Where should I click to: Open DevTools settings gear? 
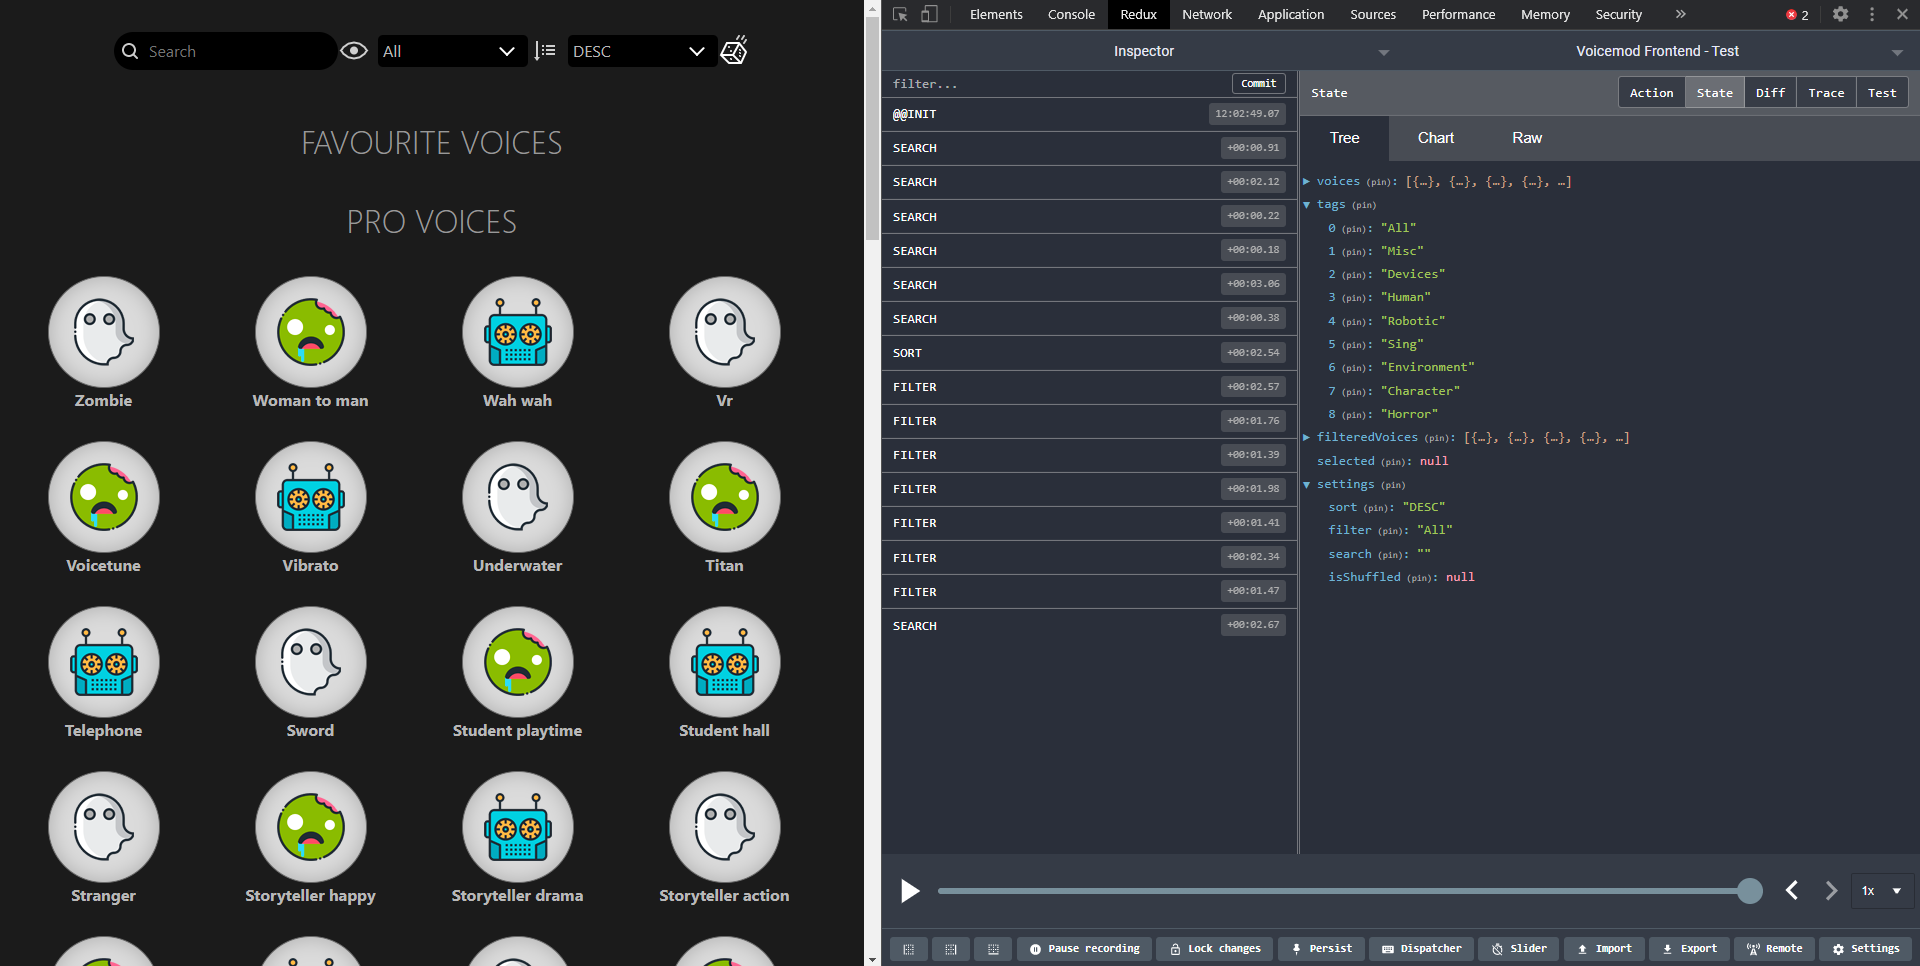[1840, 14]
